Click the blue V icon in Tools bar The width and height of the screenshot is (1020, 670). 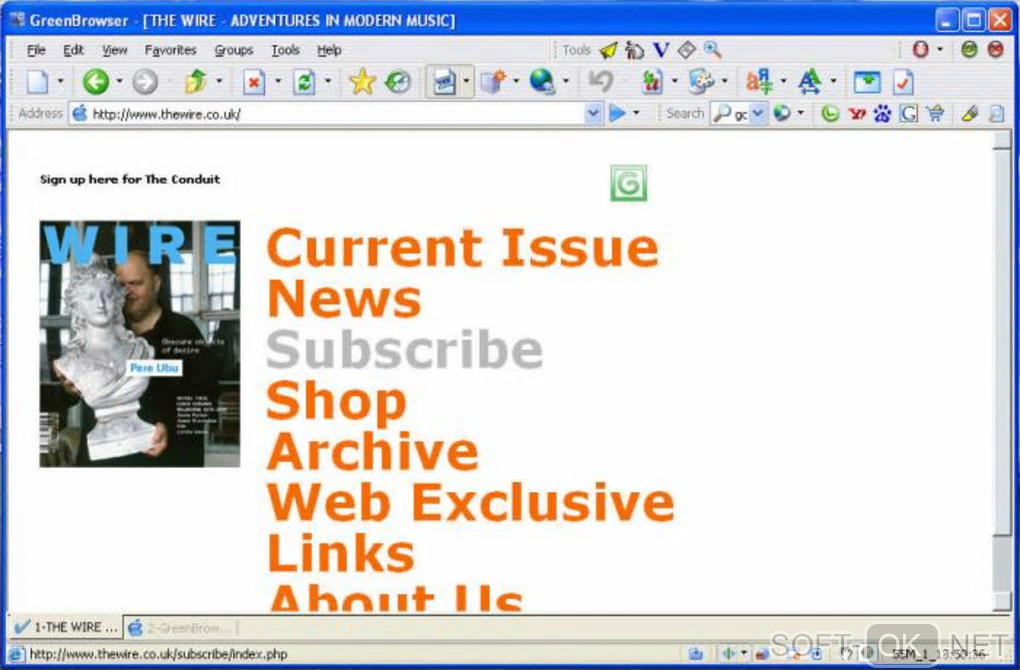pyautogui.click(x=661, y=50)
